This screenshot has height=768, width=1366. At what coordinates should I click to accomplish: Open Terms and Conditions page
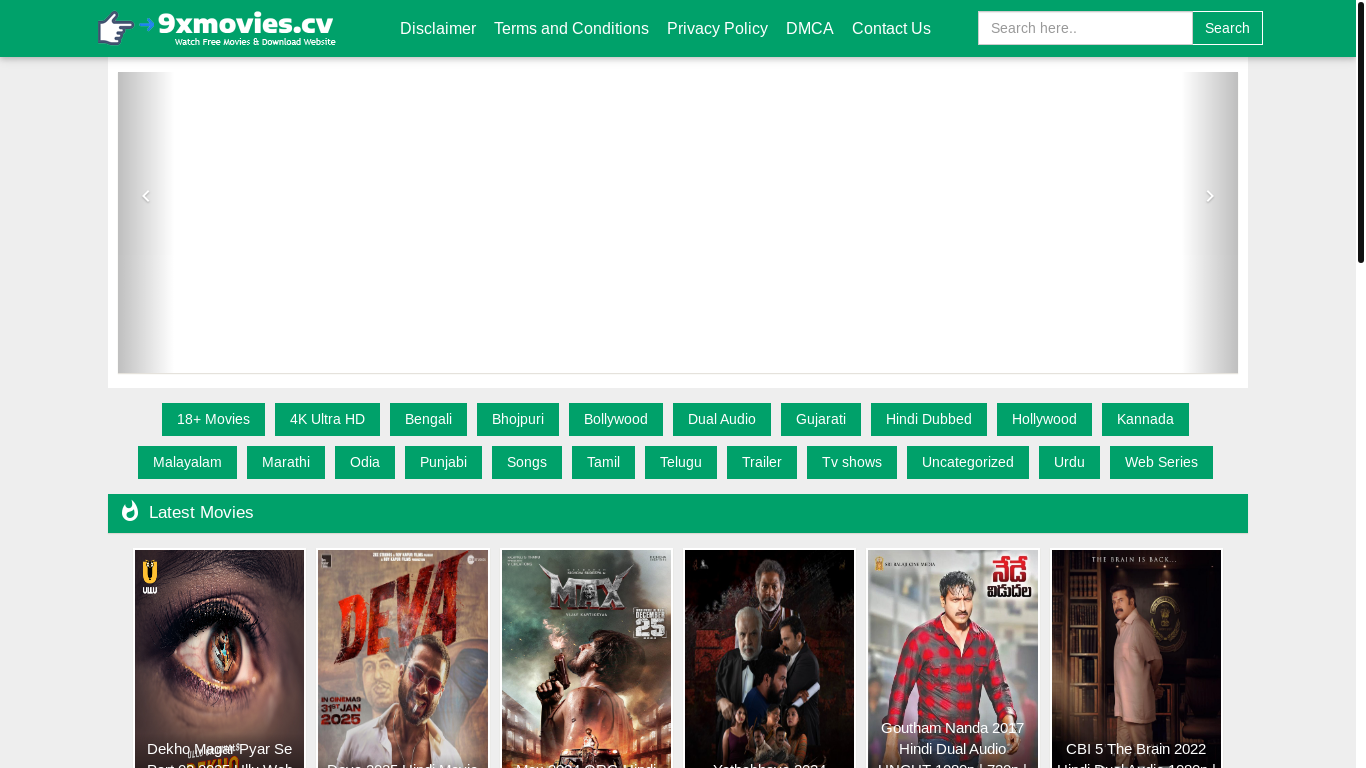571,28
